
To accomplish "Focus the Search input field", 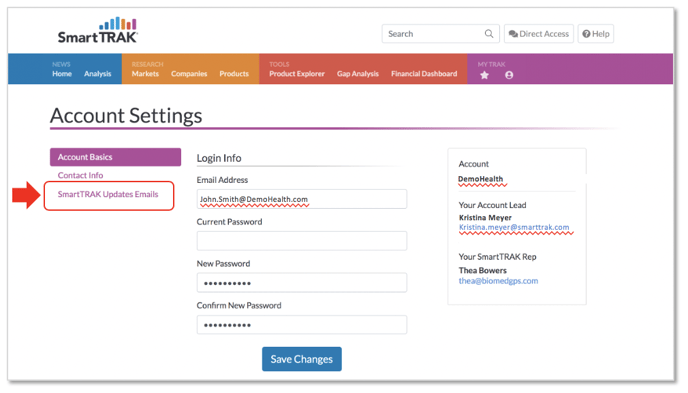I will coord(441,34).
